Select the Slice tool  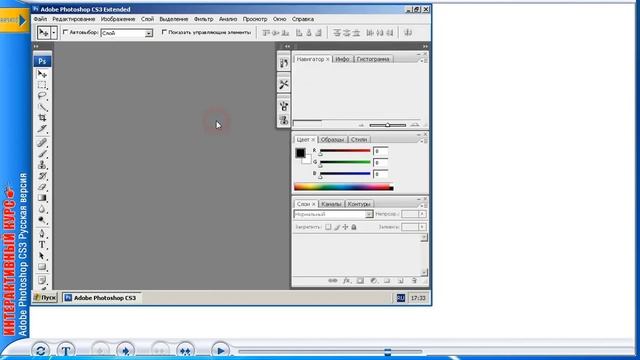pyautogui.click(x=42, y=129)
